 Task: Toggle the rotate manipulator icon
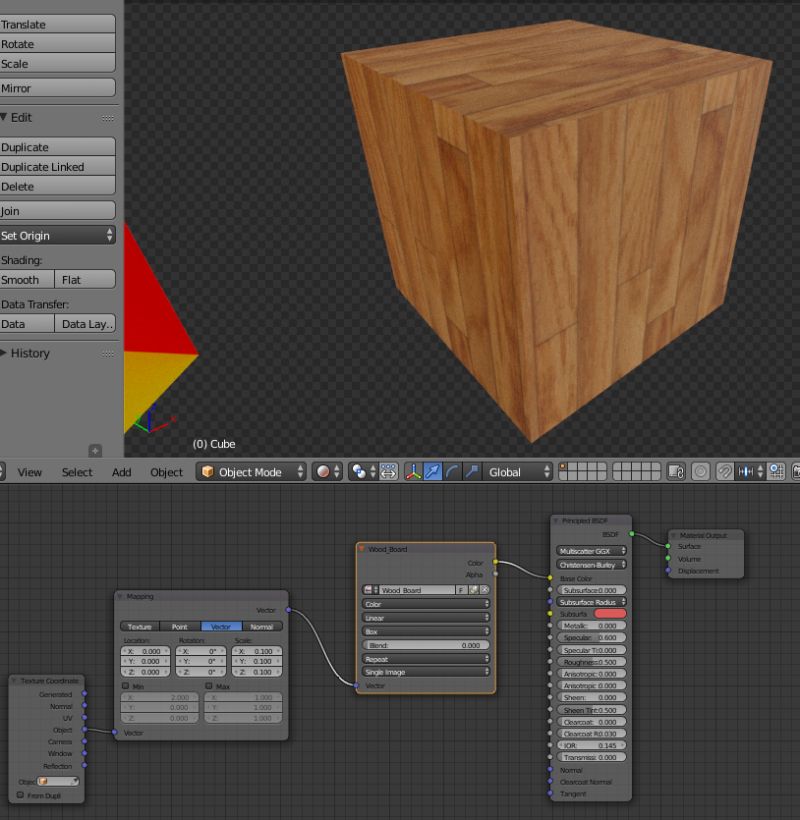pos(450,470)
